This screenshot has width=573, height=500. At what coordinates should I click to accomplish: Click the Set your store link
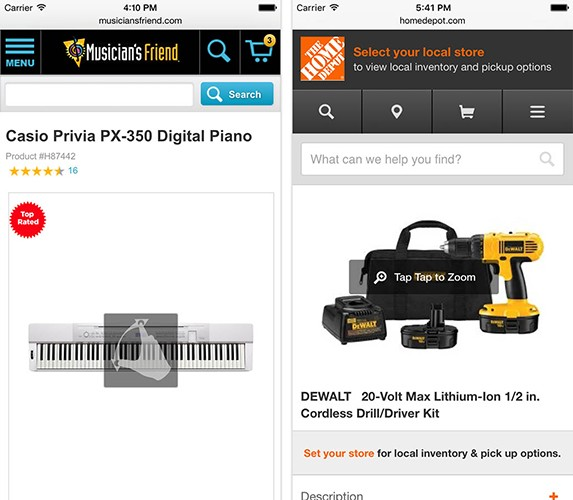(339, 453)
